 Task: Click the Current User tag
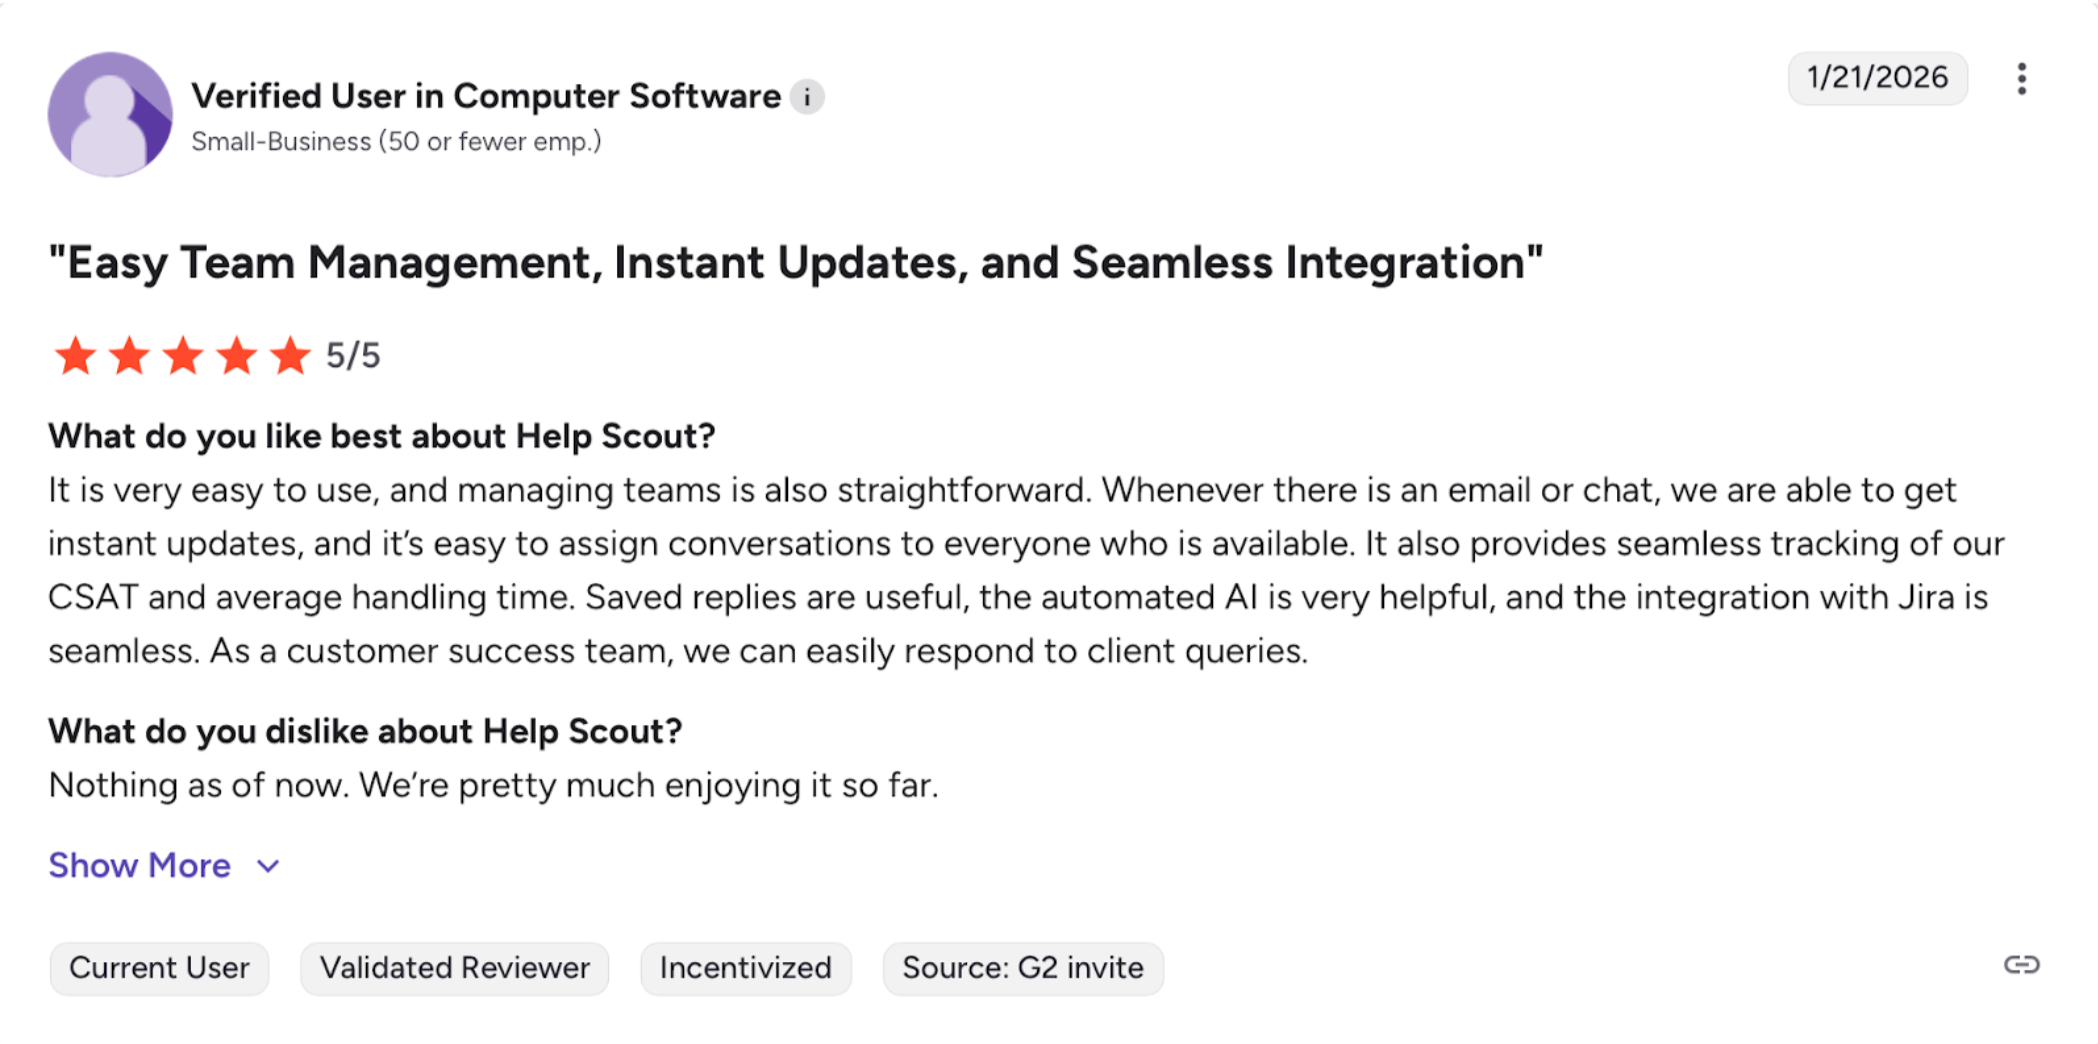159,968
